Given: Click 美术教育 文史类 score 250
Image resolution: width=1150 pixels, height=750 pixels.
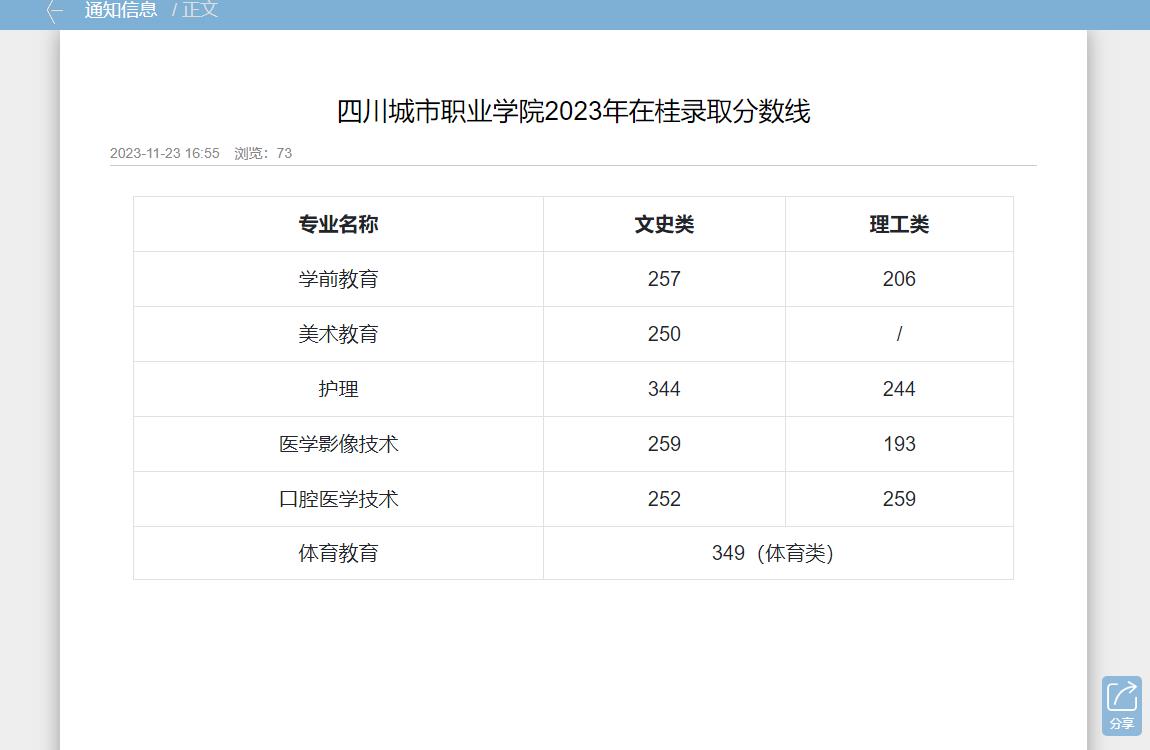Looking at the screenshot, I should pos(664,334).
